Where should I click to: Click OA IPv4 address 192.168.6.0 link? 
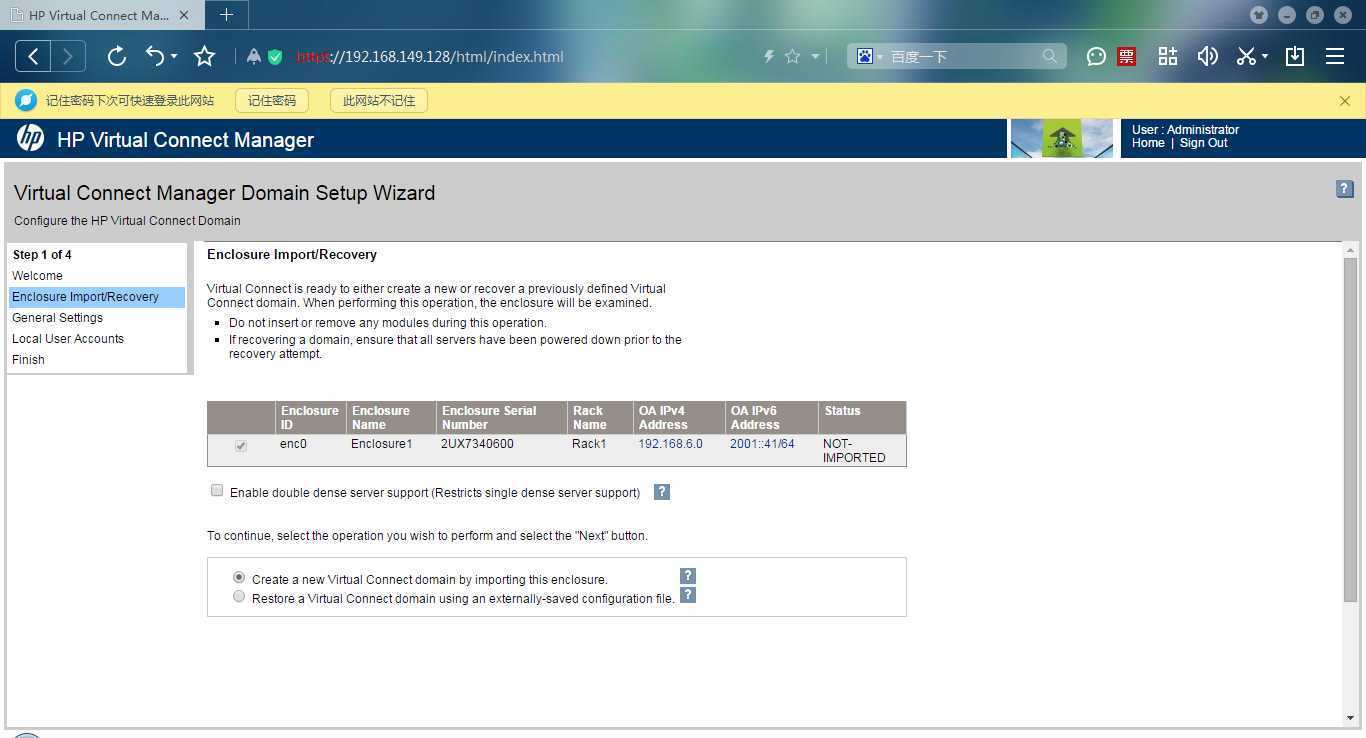pos(670,444)
